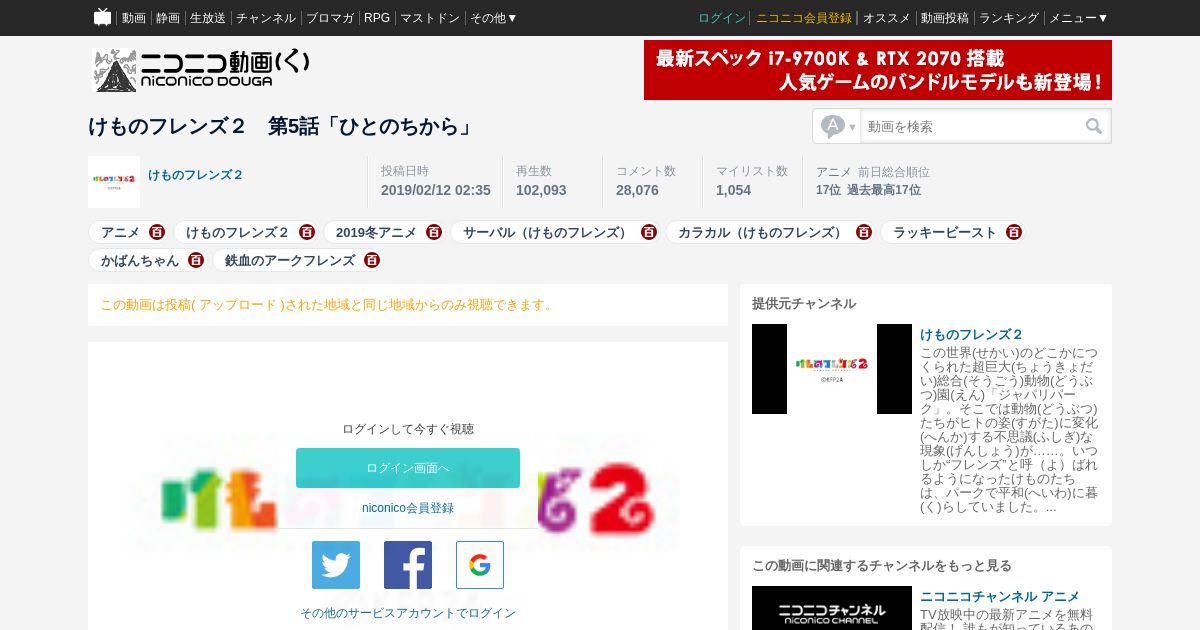Open マストドン in the top navigation
This screenshot has height=630, width=1200.
pos(430,18)
